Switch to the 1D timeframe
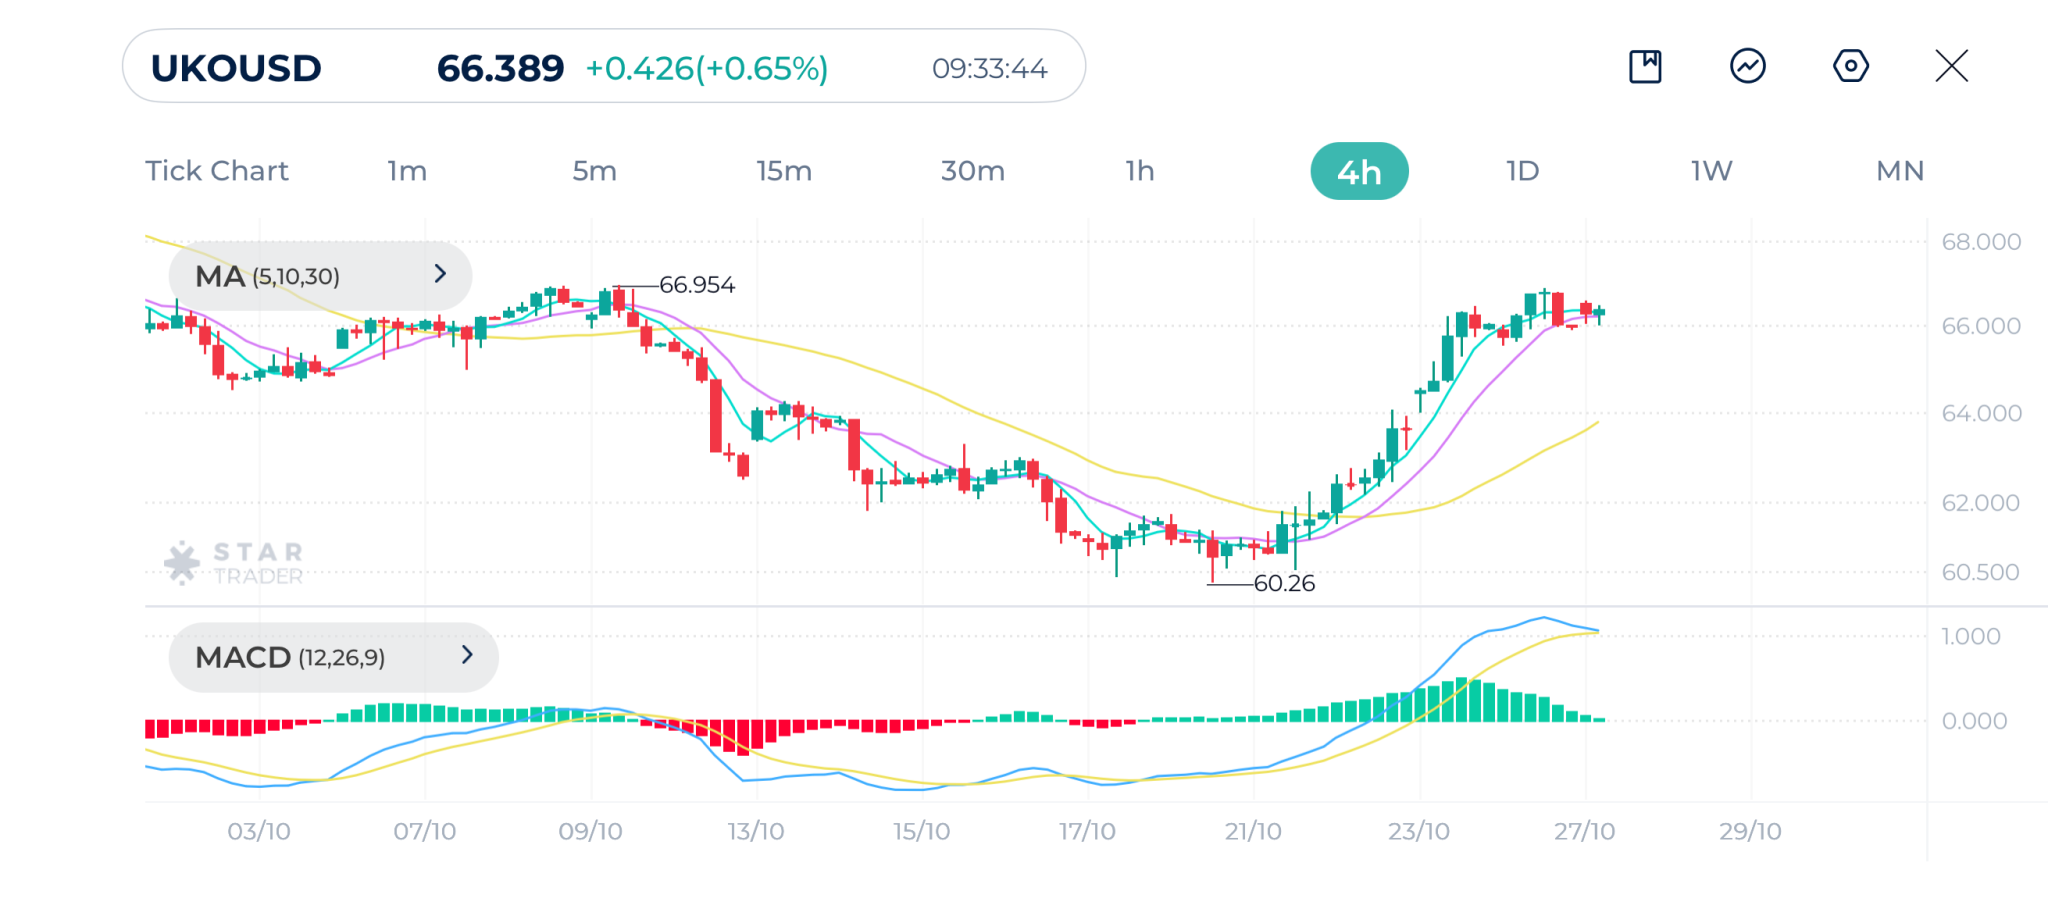The width and height of the screenshot is (2048, 909). point(1522,171)
